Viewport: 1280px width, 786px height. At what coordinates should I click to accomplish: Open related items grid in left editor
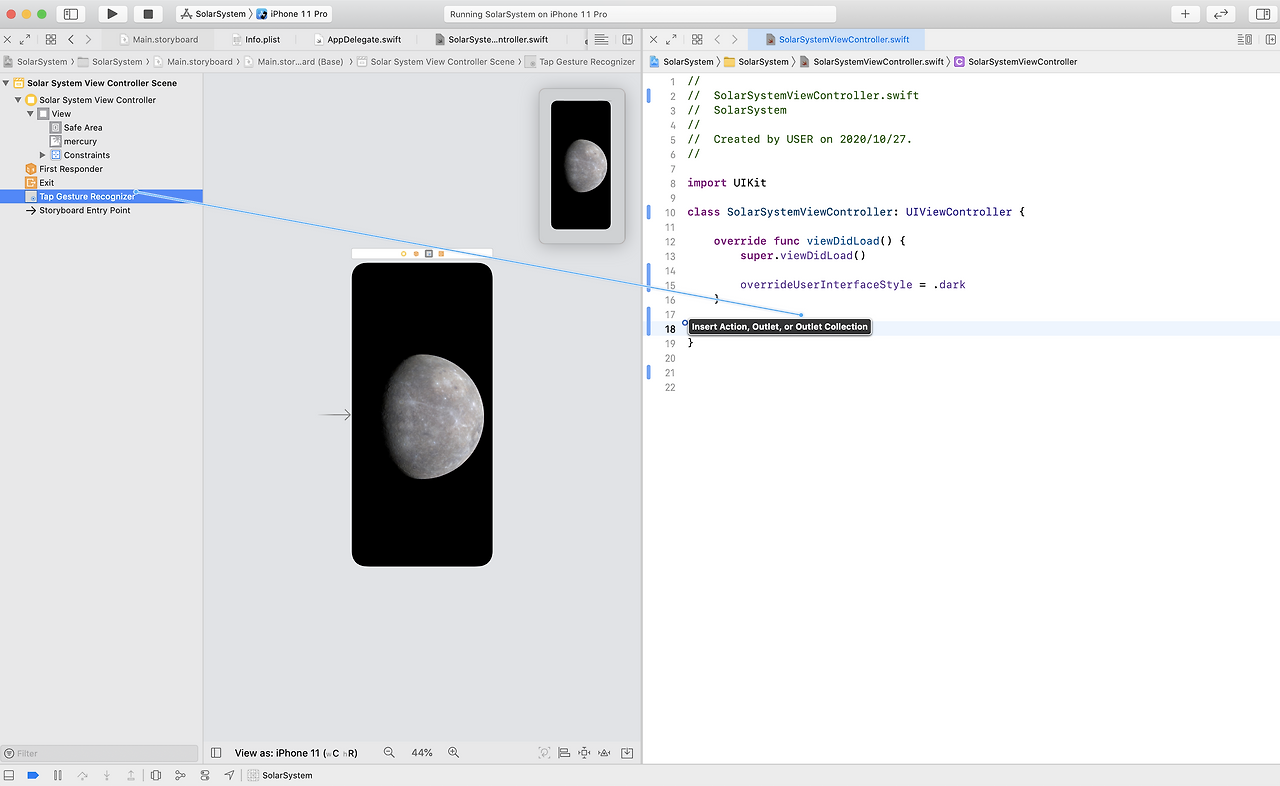point(51,40)
